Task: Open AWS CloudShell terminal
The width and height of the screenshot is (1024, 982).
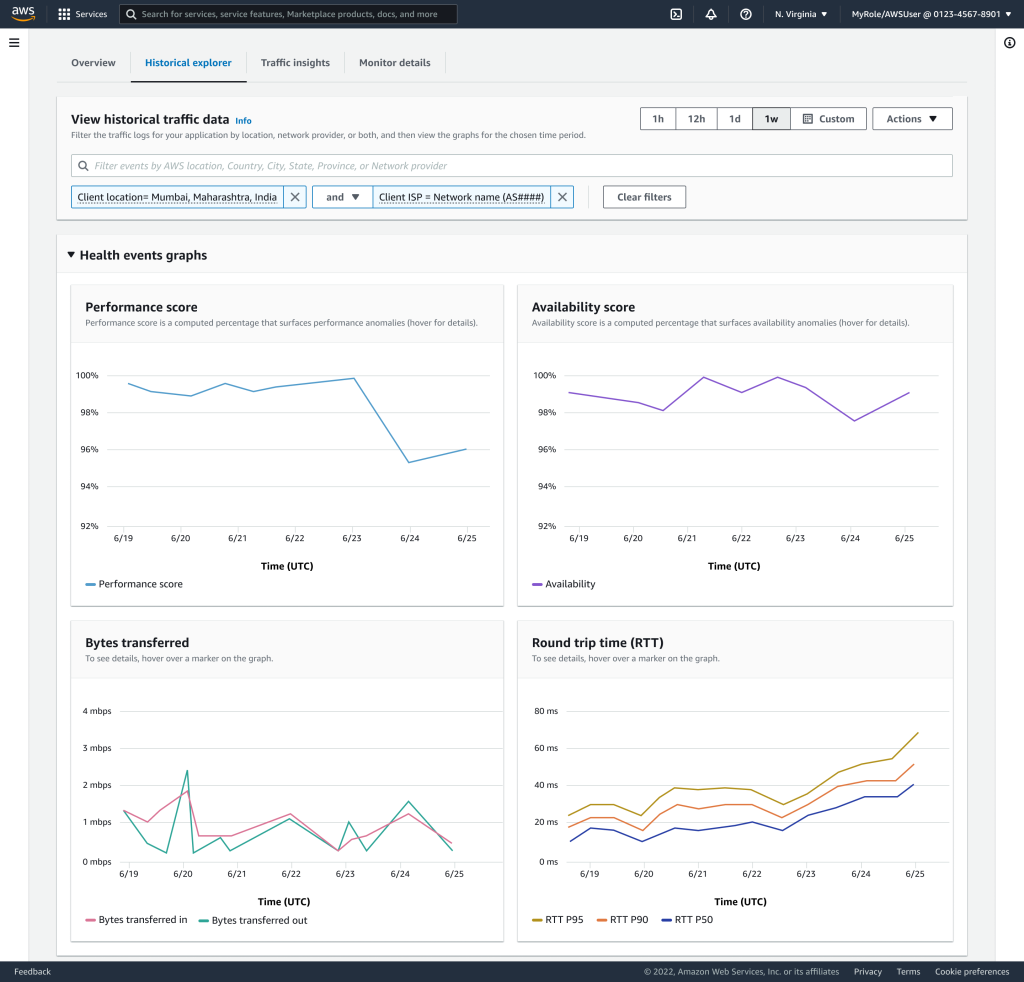Action: 676,14
